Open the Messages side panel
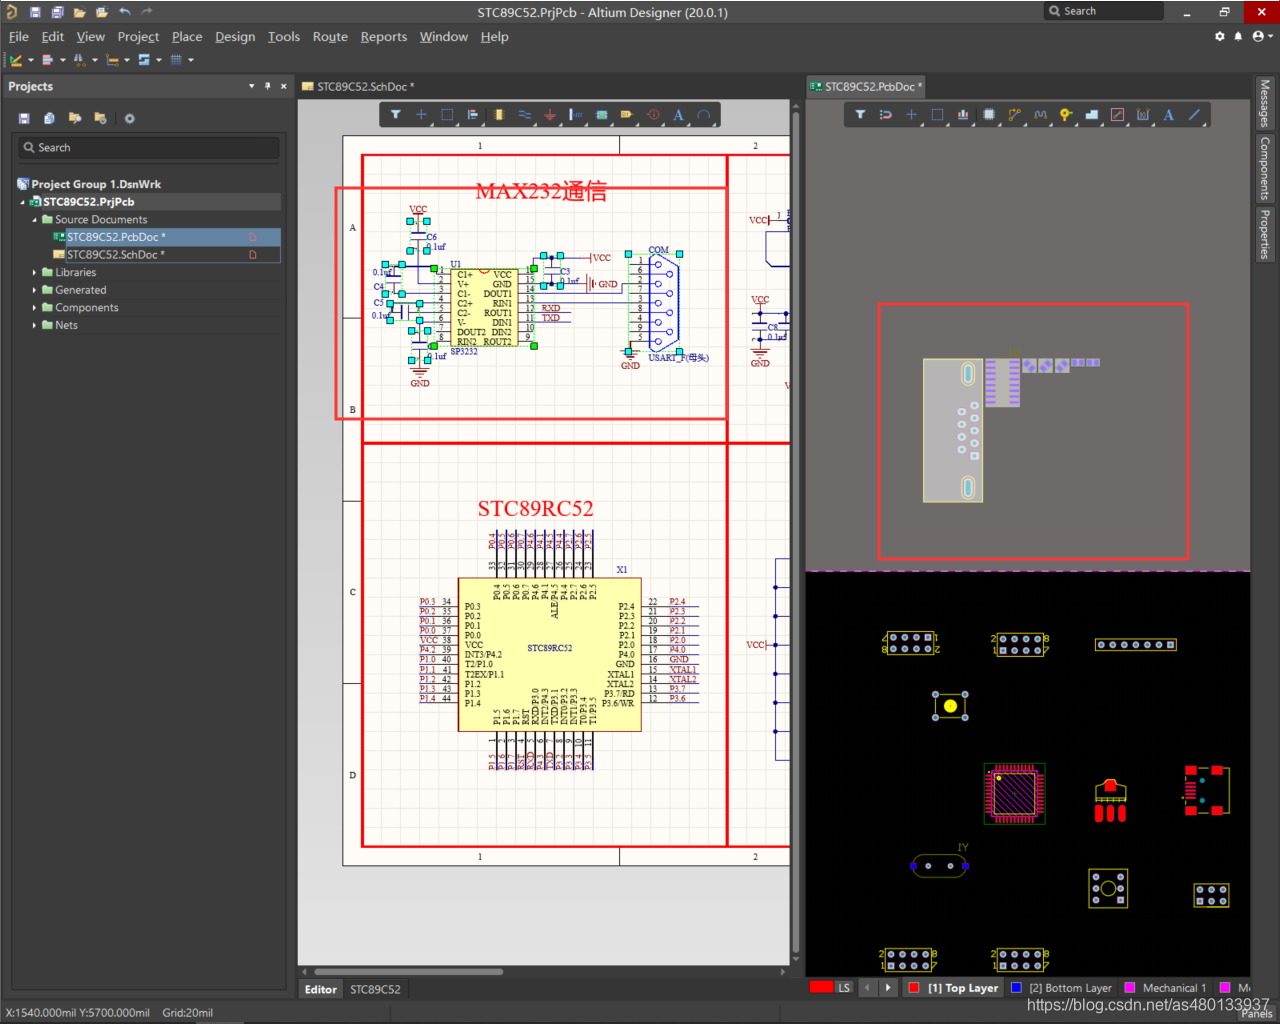Image resolution: width=1280 pixels, height=1024 pixels. click(1265, 103)
